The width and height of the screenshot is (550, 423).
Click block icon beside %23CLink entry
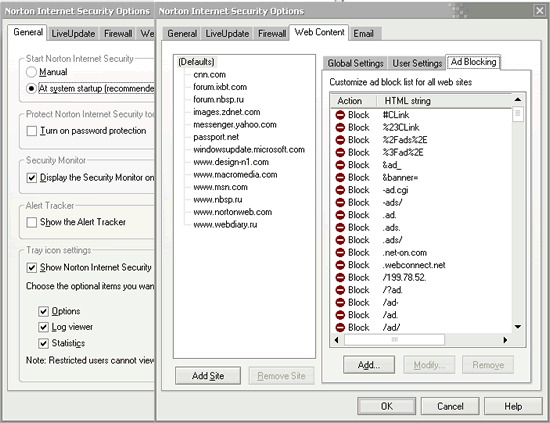coord(340,127)
